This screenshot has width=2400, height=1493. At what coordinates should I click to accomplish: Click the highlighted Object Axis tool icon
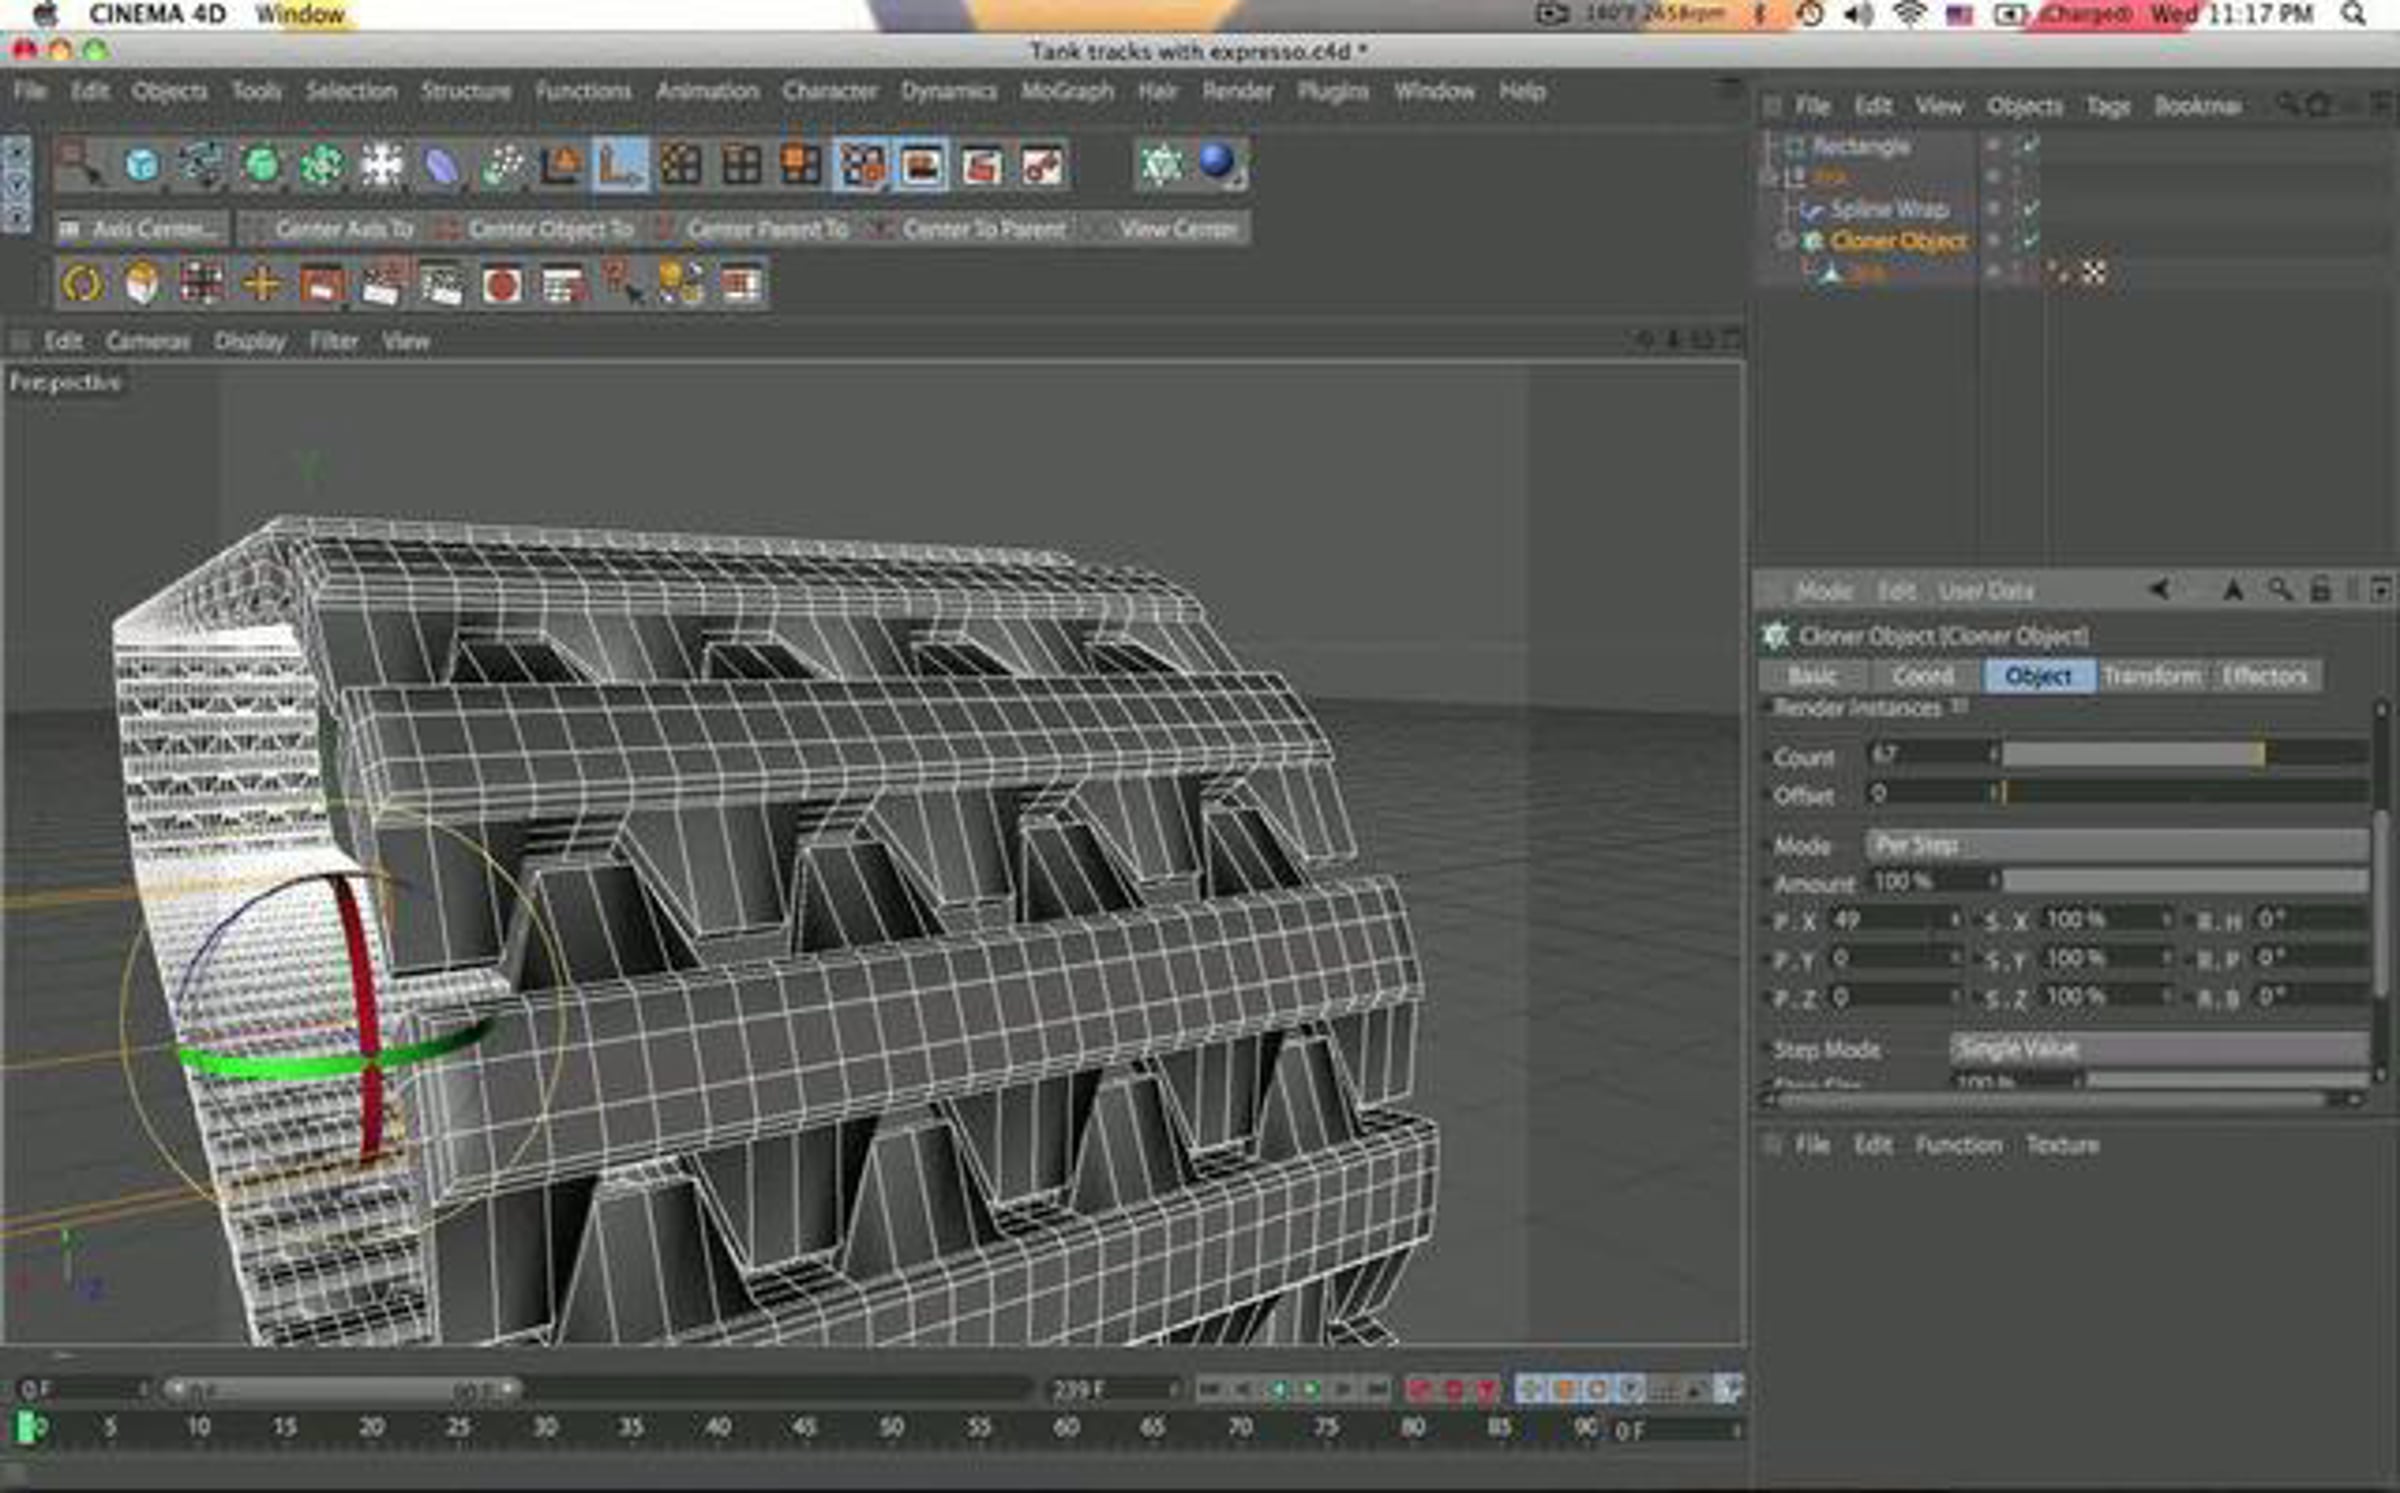tap(621, 164)
